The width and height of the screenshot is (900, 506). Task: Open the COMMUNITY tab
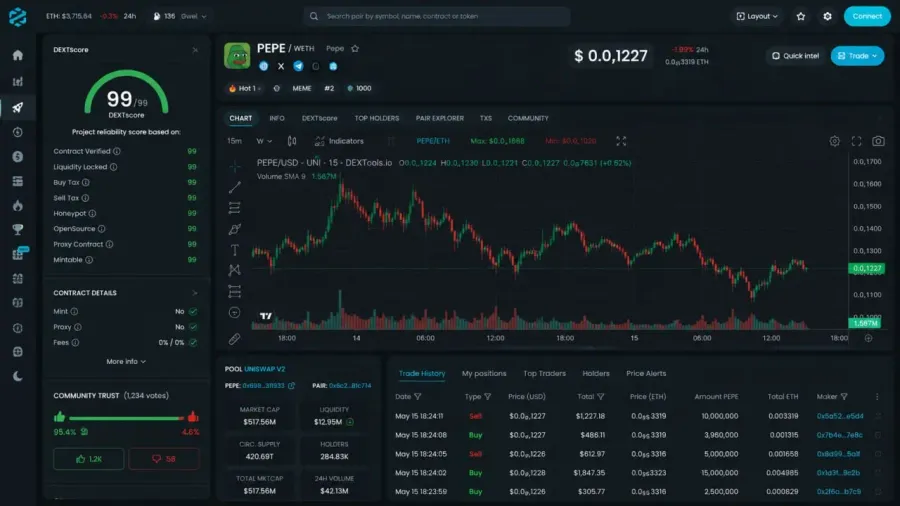527,118
